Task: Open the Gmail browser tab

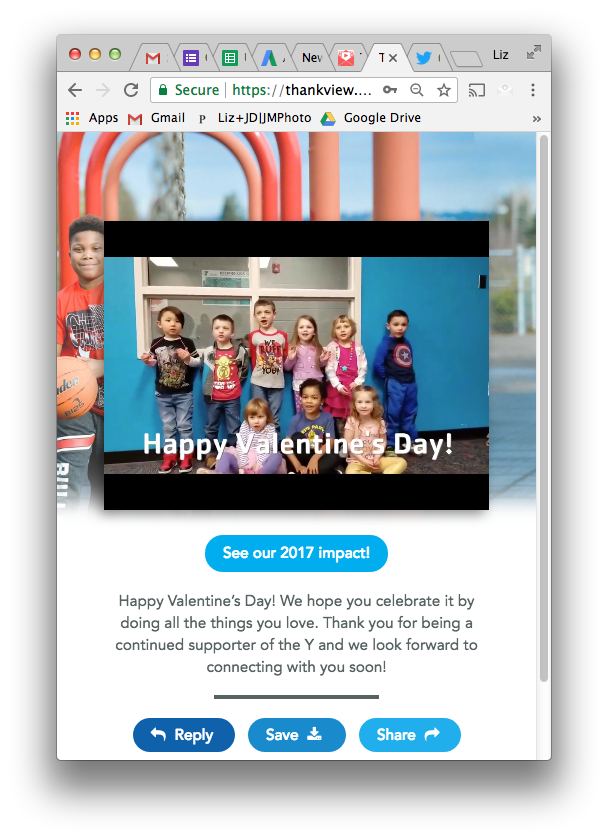Action: click(153, 57)
